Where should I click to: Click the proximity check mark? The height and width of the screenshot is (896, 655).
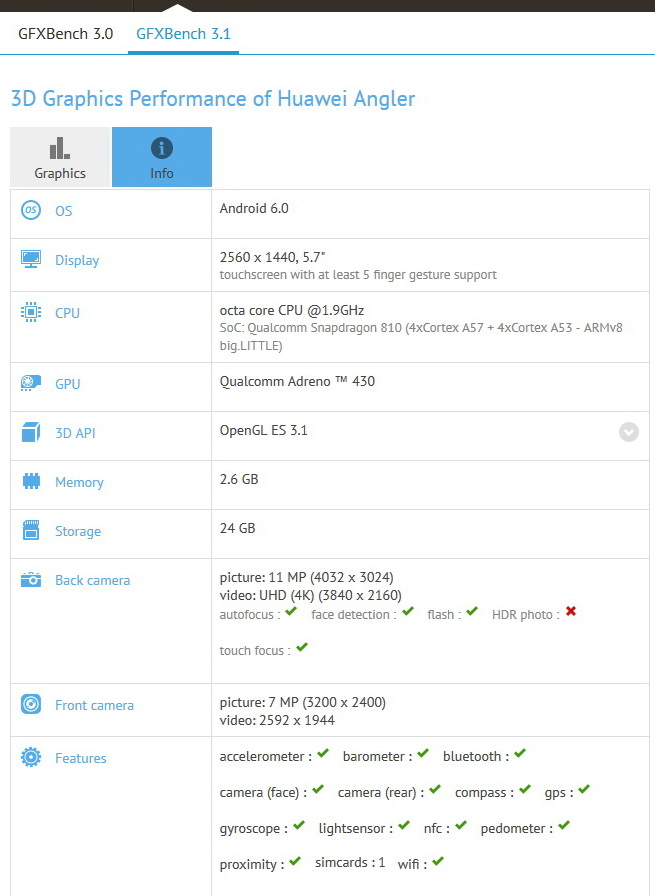pyautogui.click(x=295, y=861)
